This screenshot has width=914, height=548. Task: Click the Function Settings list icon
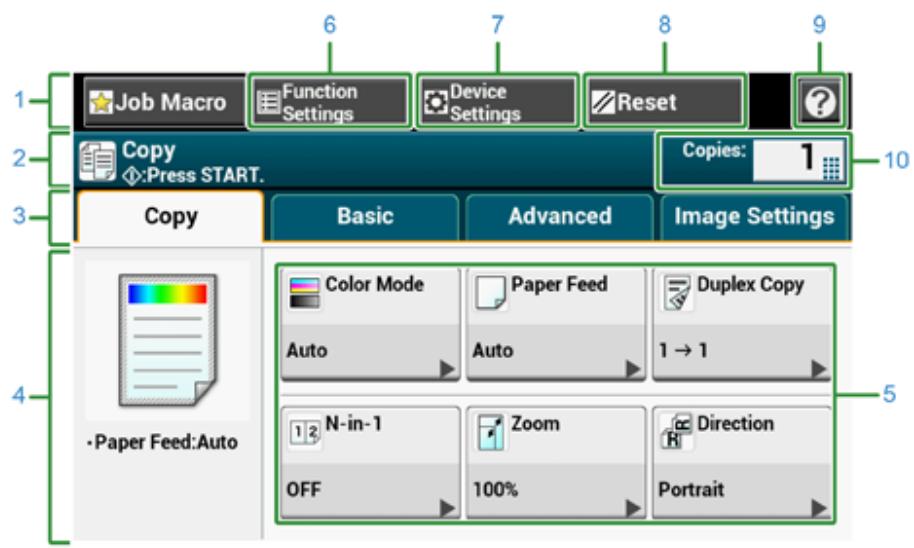(269, 103)
